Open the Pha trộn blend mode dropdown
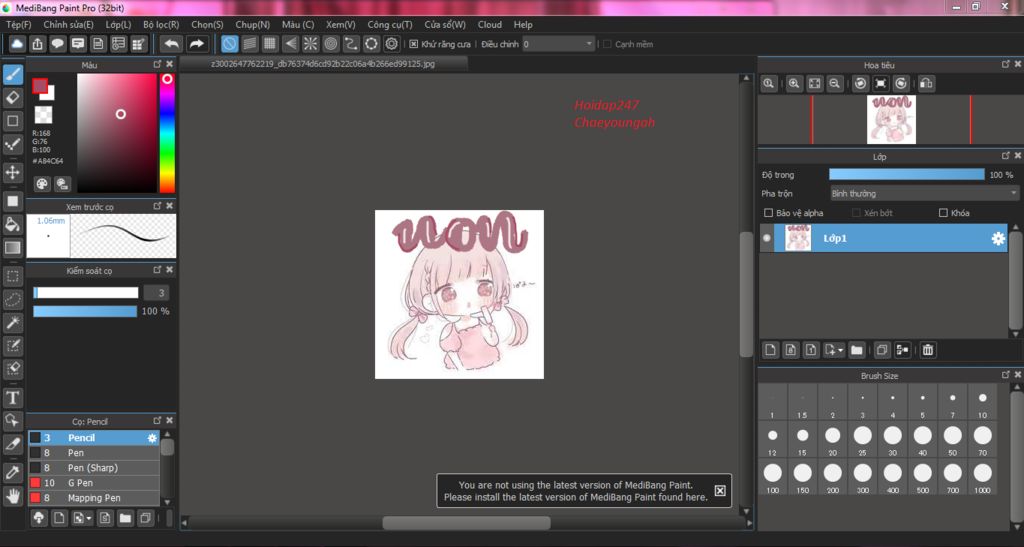 923,193
